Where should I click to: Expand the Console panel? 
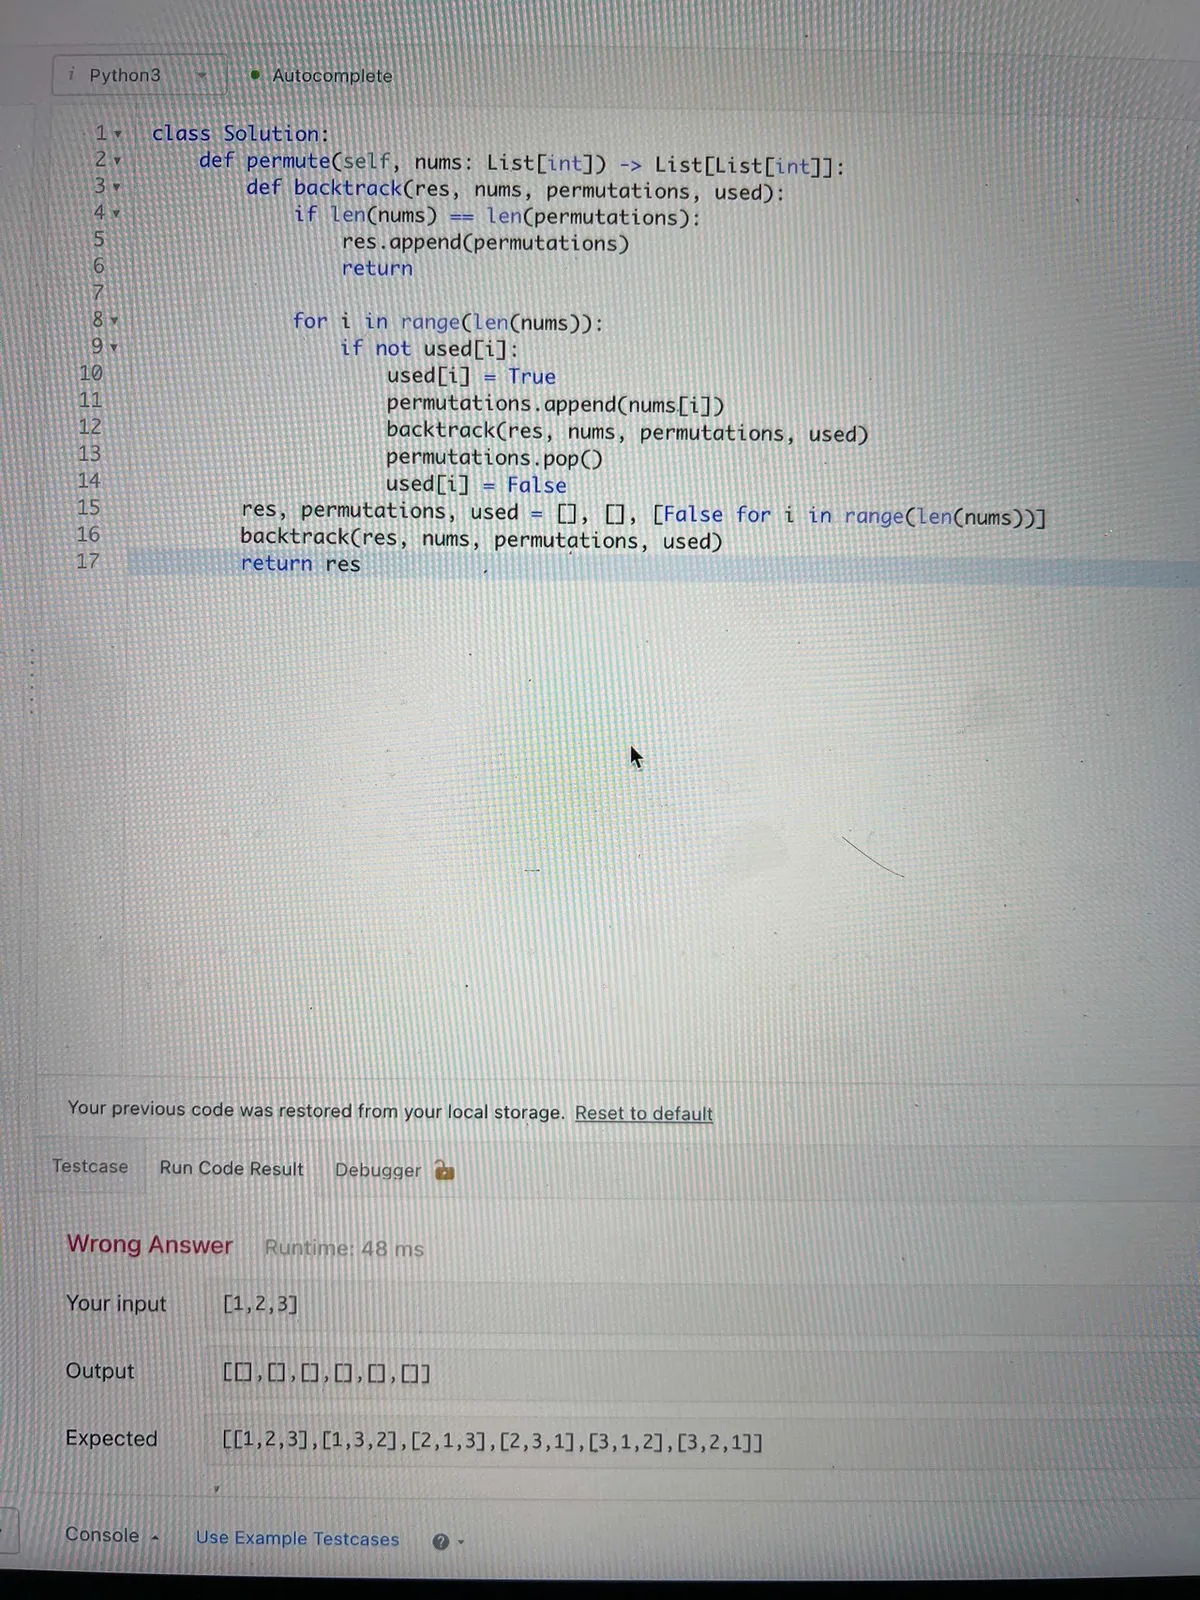click(x=110, y=1535)
